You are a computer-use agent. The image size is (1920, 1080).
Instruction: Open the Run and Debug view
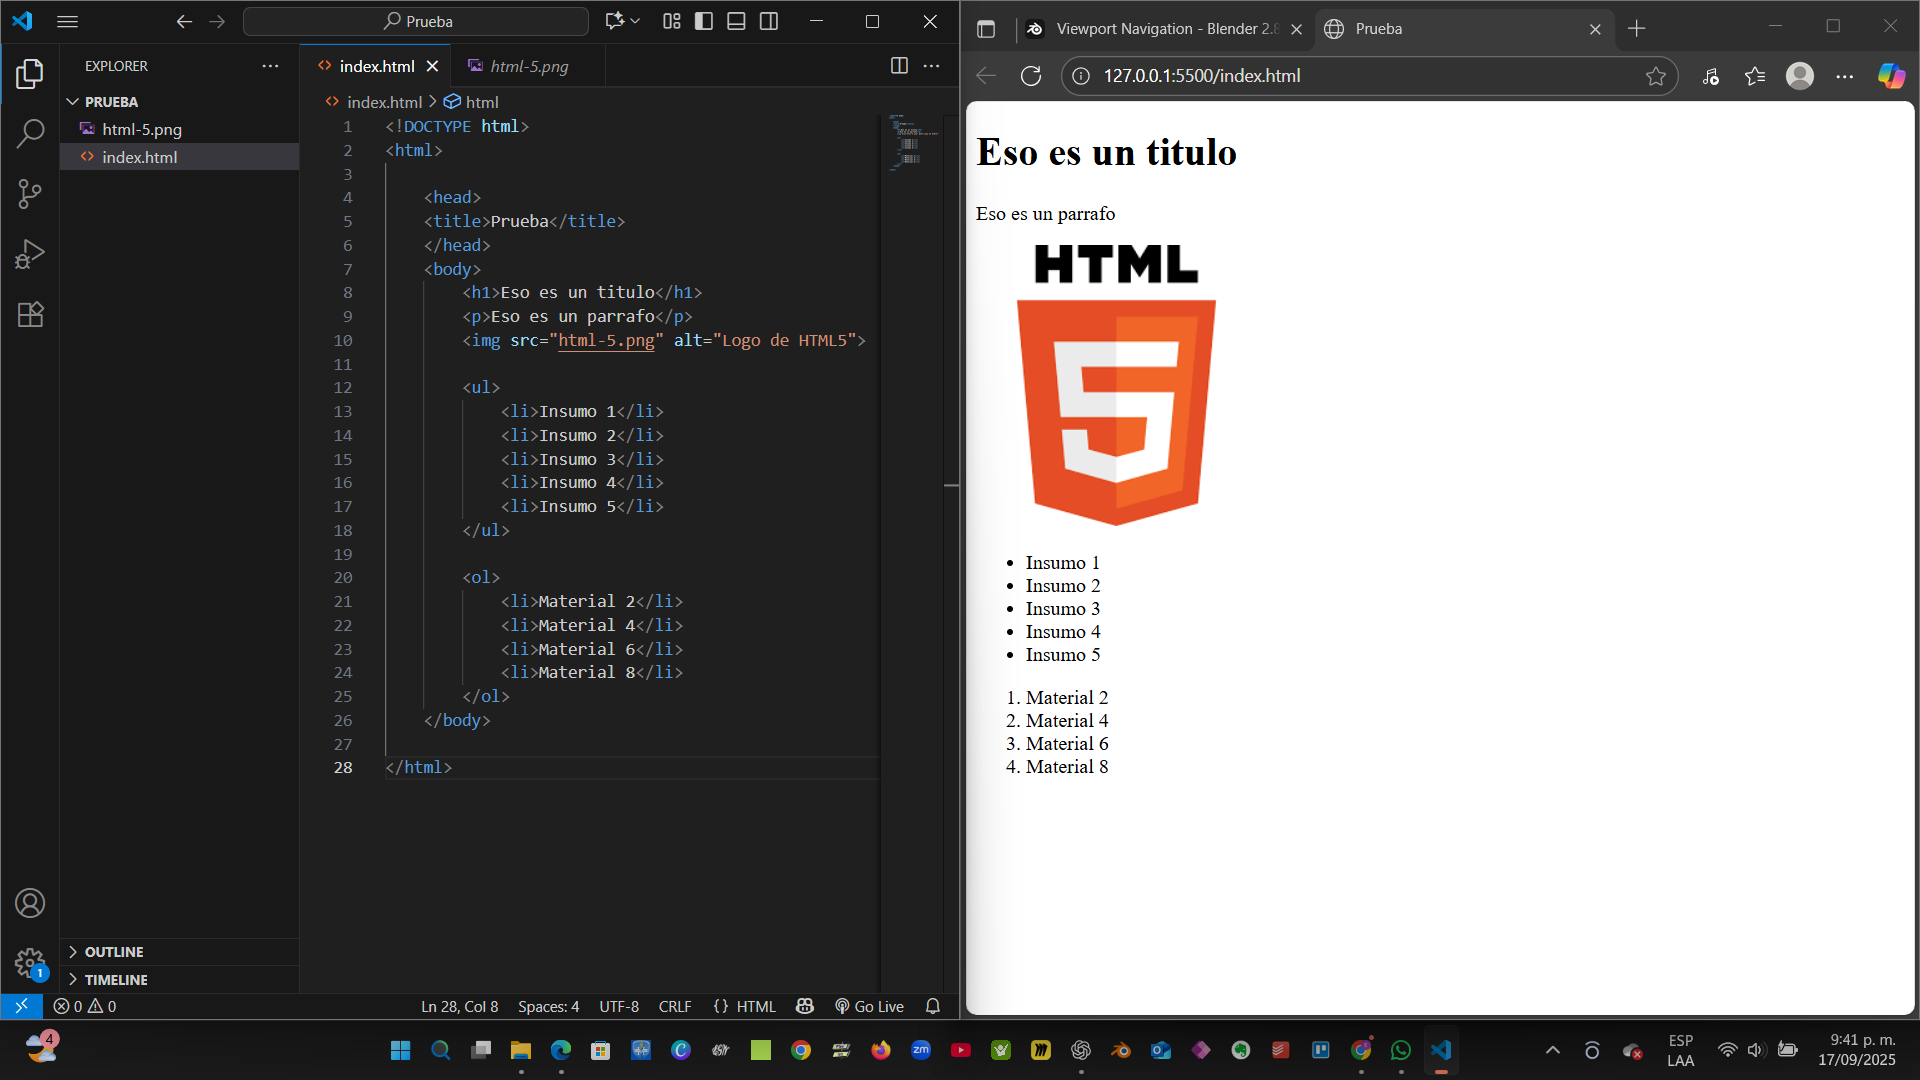tap(30, 254)
